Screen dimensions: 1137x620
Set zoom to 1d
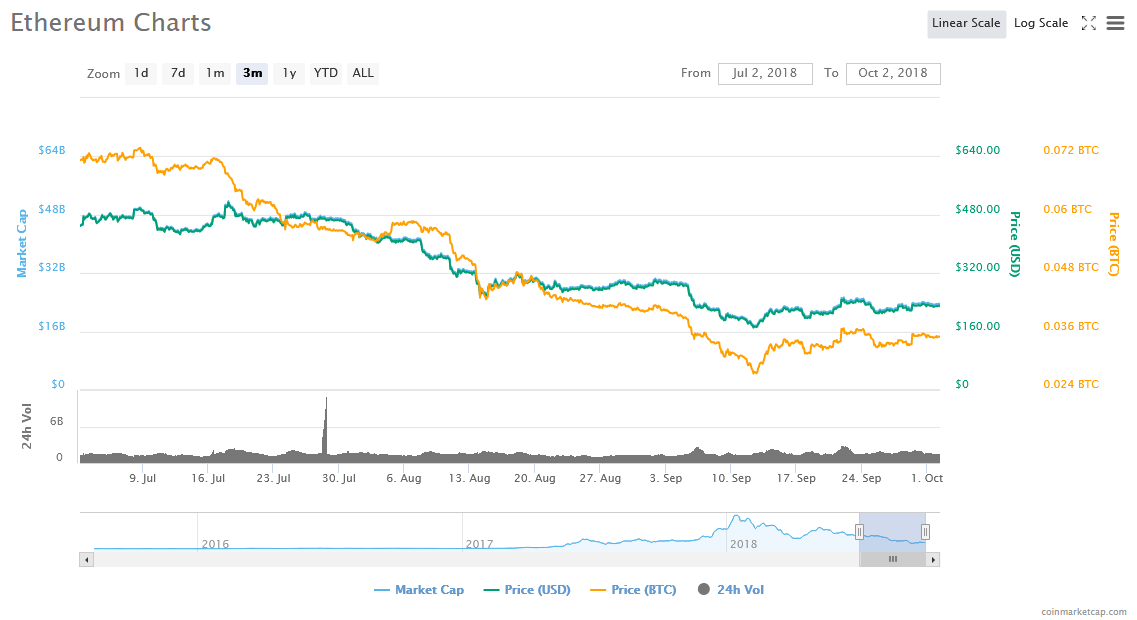pos(141,73)
